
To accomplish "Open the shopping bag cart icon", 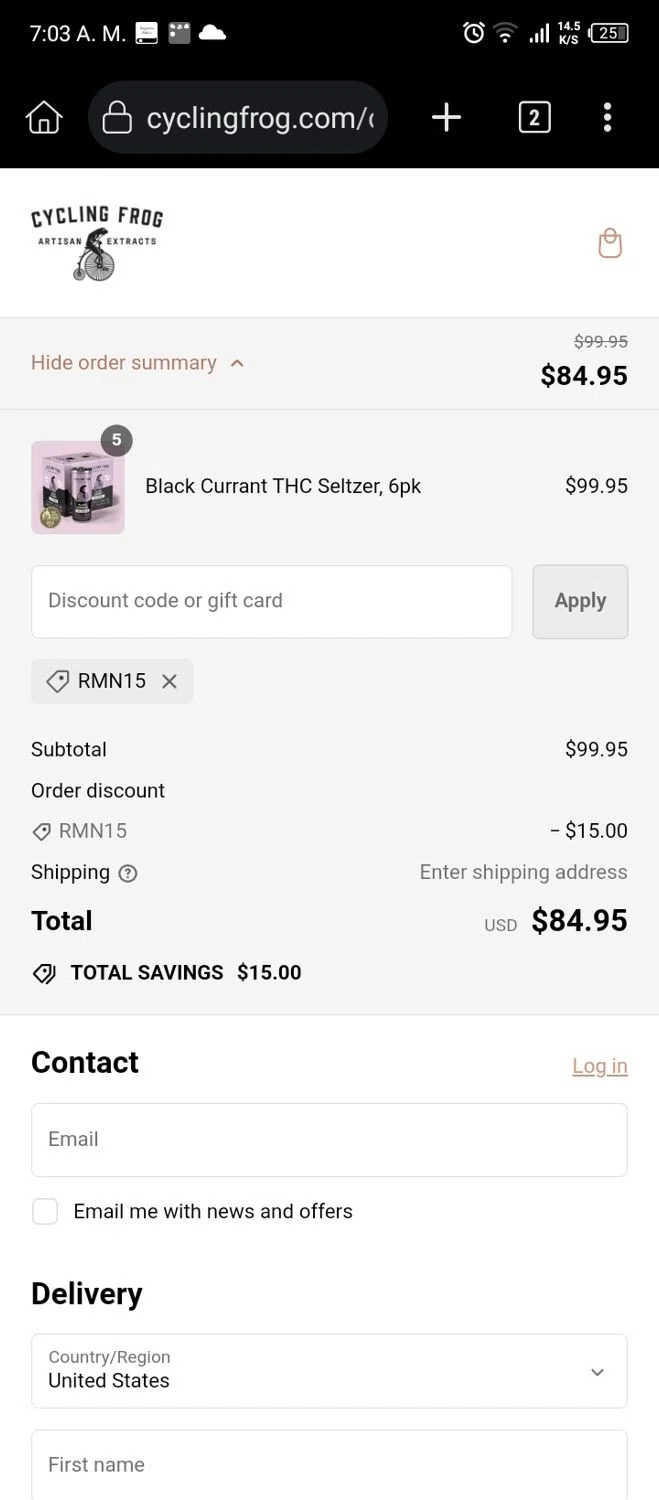I will 610,243.
